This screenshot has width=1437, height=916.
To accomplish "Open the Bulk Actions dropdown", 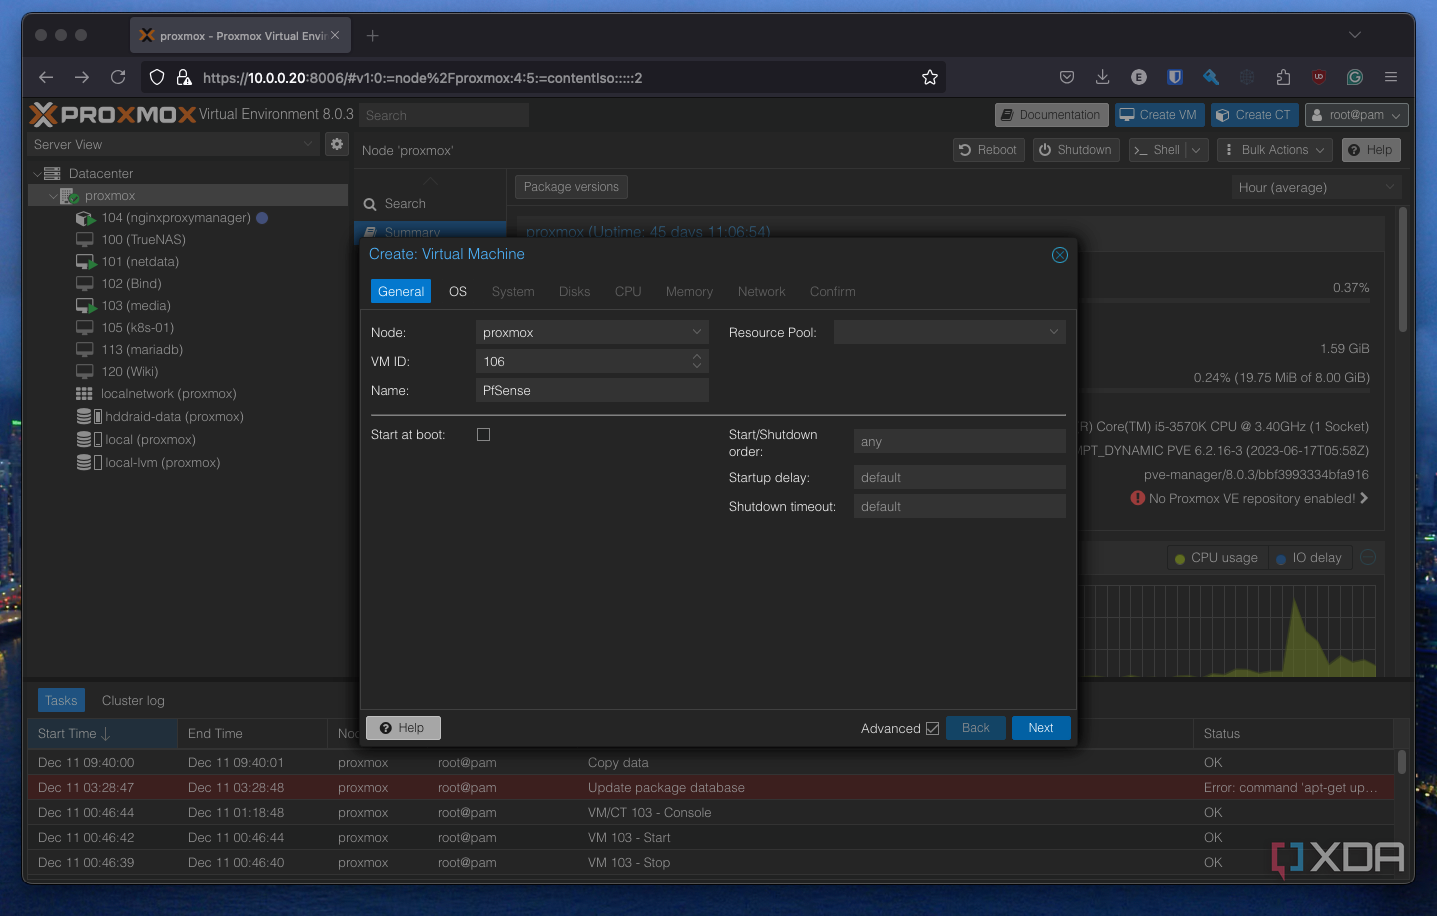I will tap(1275, 150).
